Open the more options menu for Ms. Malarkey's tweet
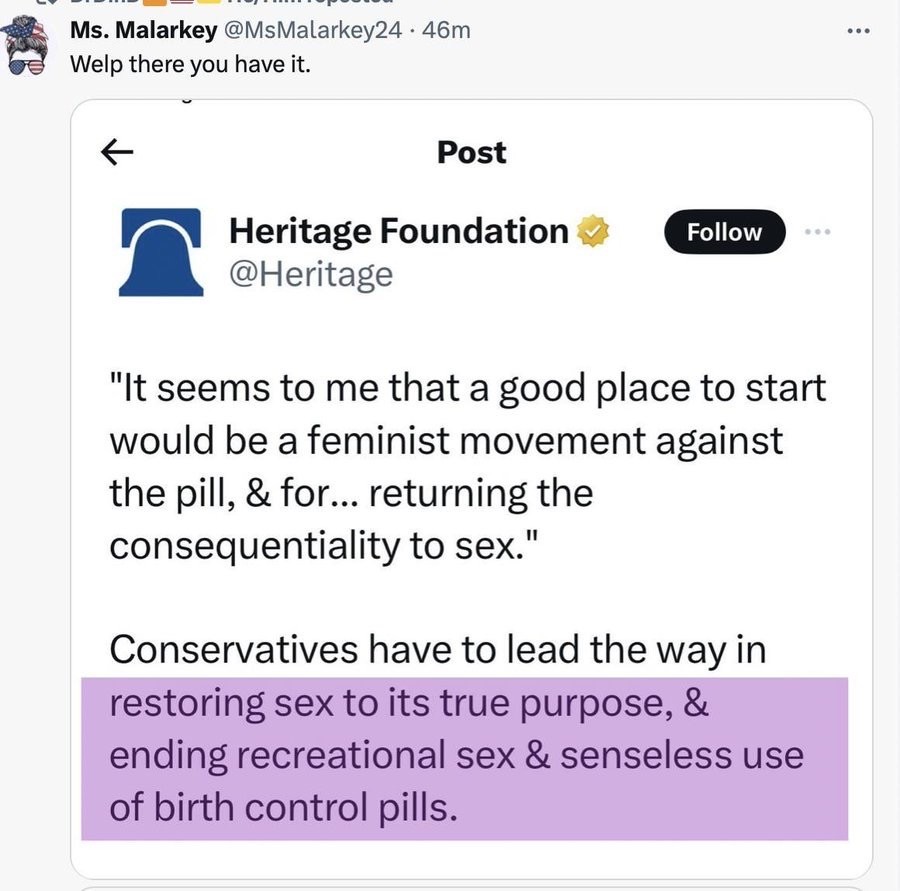The width and height of the screenshot is (900, 891). coord(858,31)
